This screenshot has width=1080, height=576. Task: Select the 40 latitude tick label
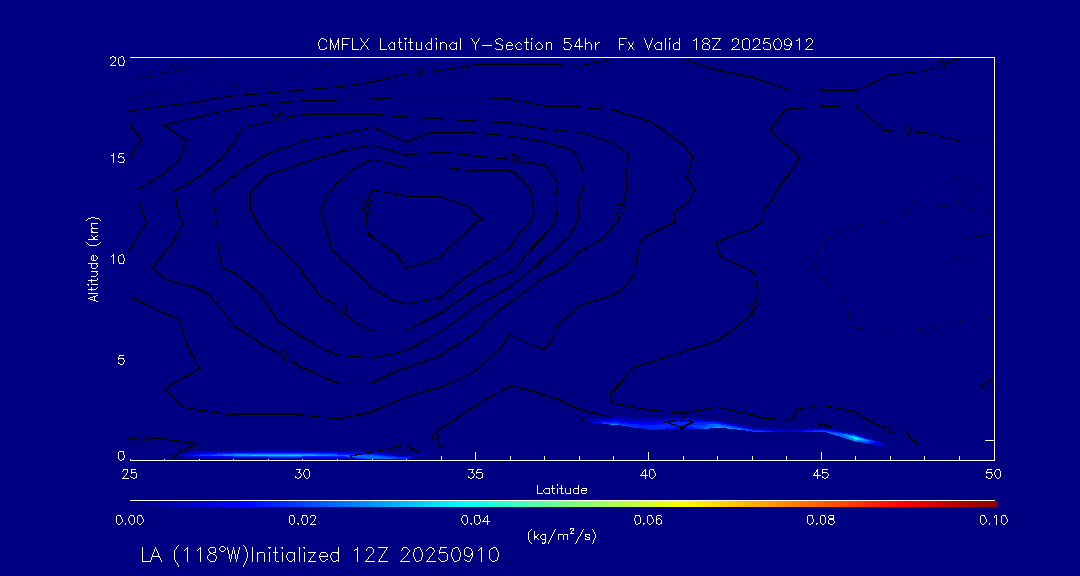point(648,474)
